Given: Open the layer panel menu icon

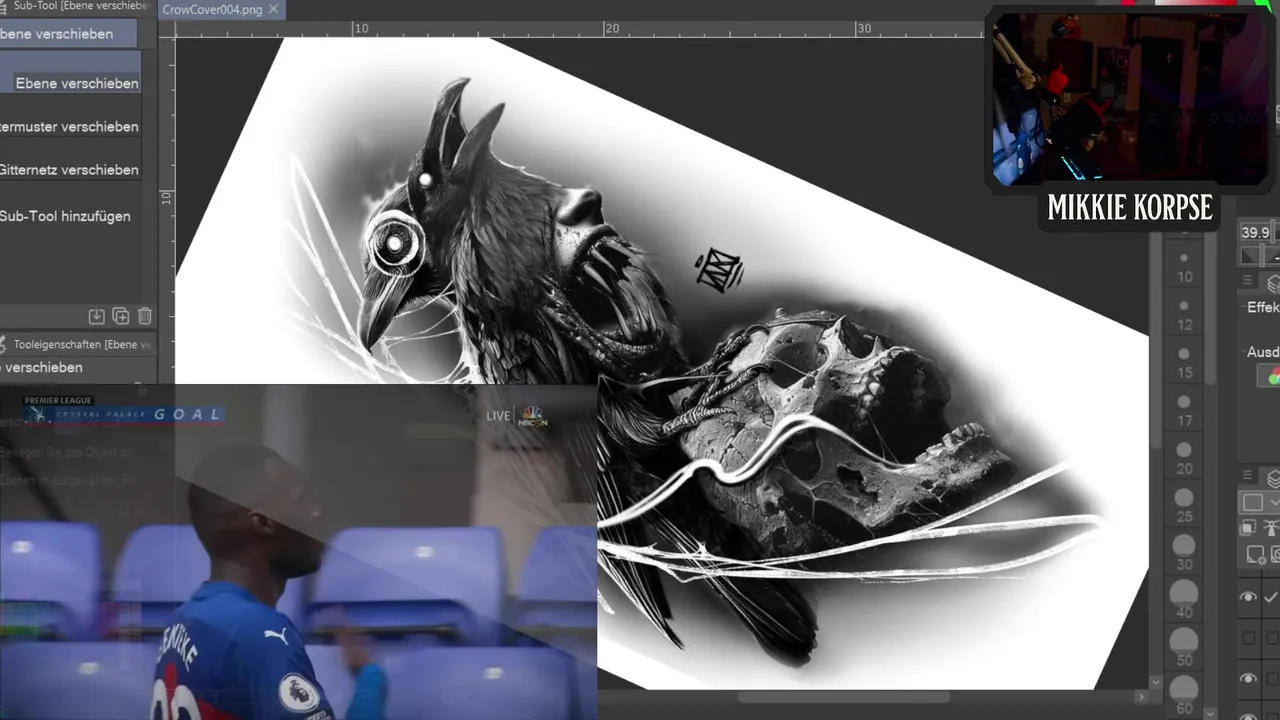Looking at the screenshot, I should pyautogui.click(x=1248, y=476).
